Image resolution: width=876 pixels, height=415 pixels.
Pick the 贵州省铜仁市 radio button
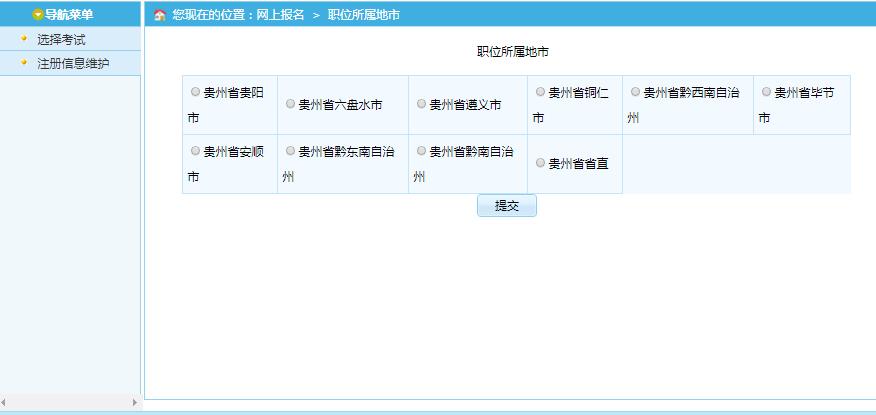tap(540, 92)
